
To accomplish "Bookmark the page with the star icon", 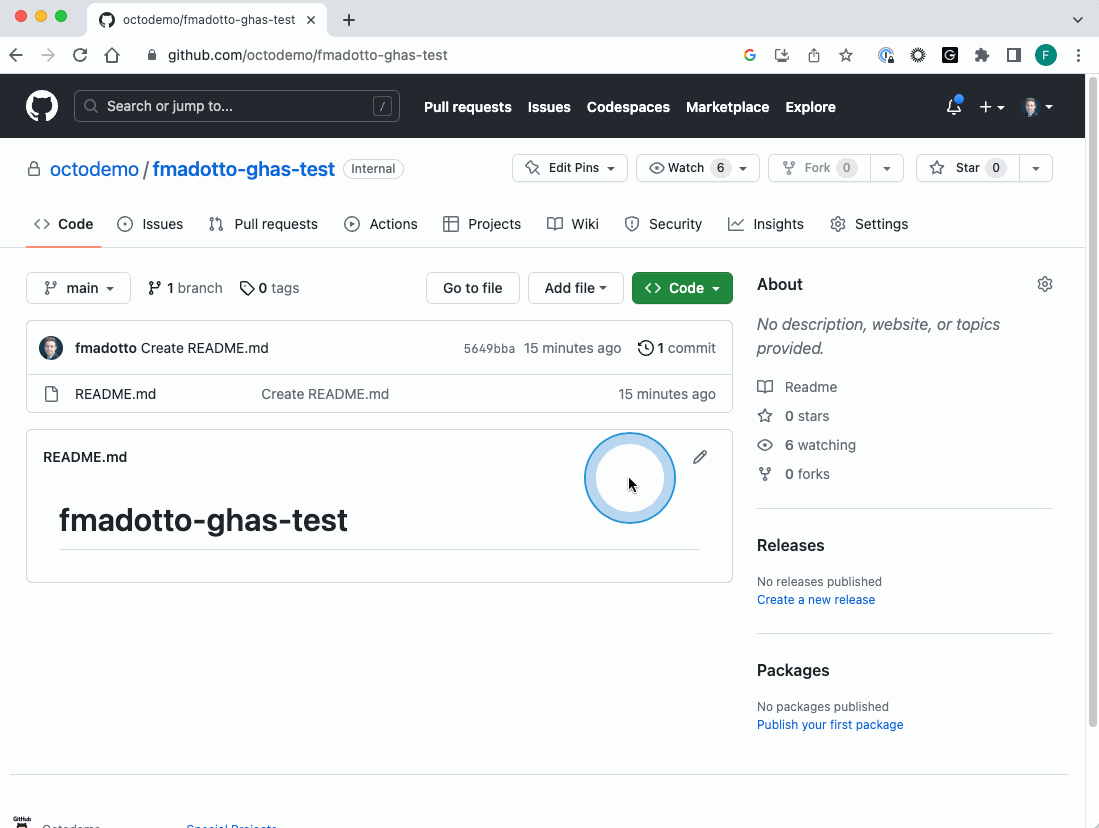I will 845,55.
